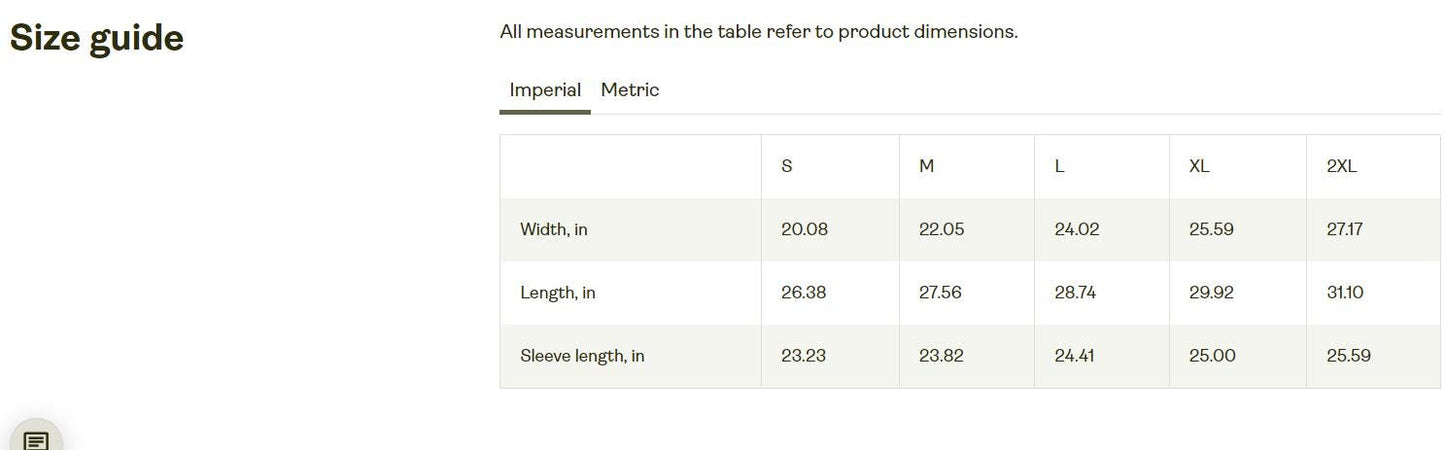1445x450 pixels.
Task: Click the M size column header
Action: tap(927, 167)
